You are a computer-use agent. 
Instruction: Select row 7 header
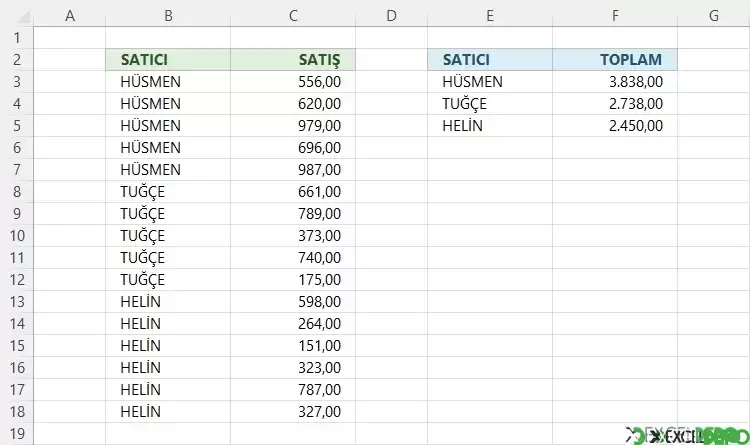point(17,170)
